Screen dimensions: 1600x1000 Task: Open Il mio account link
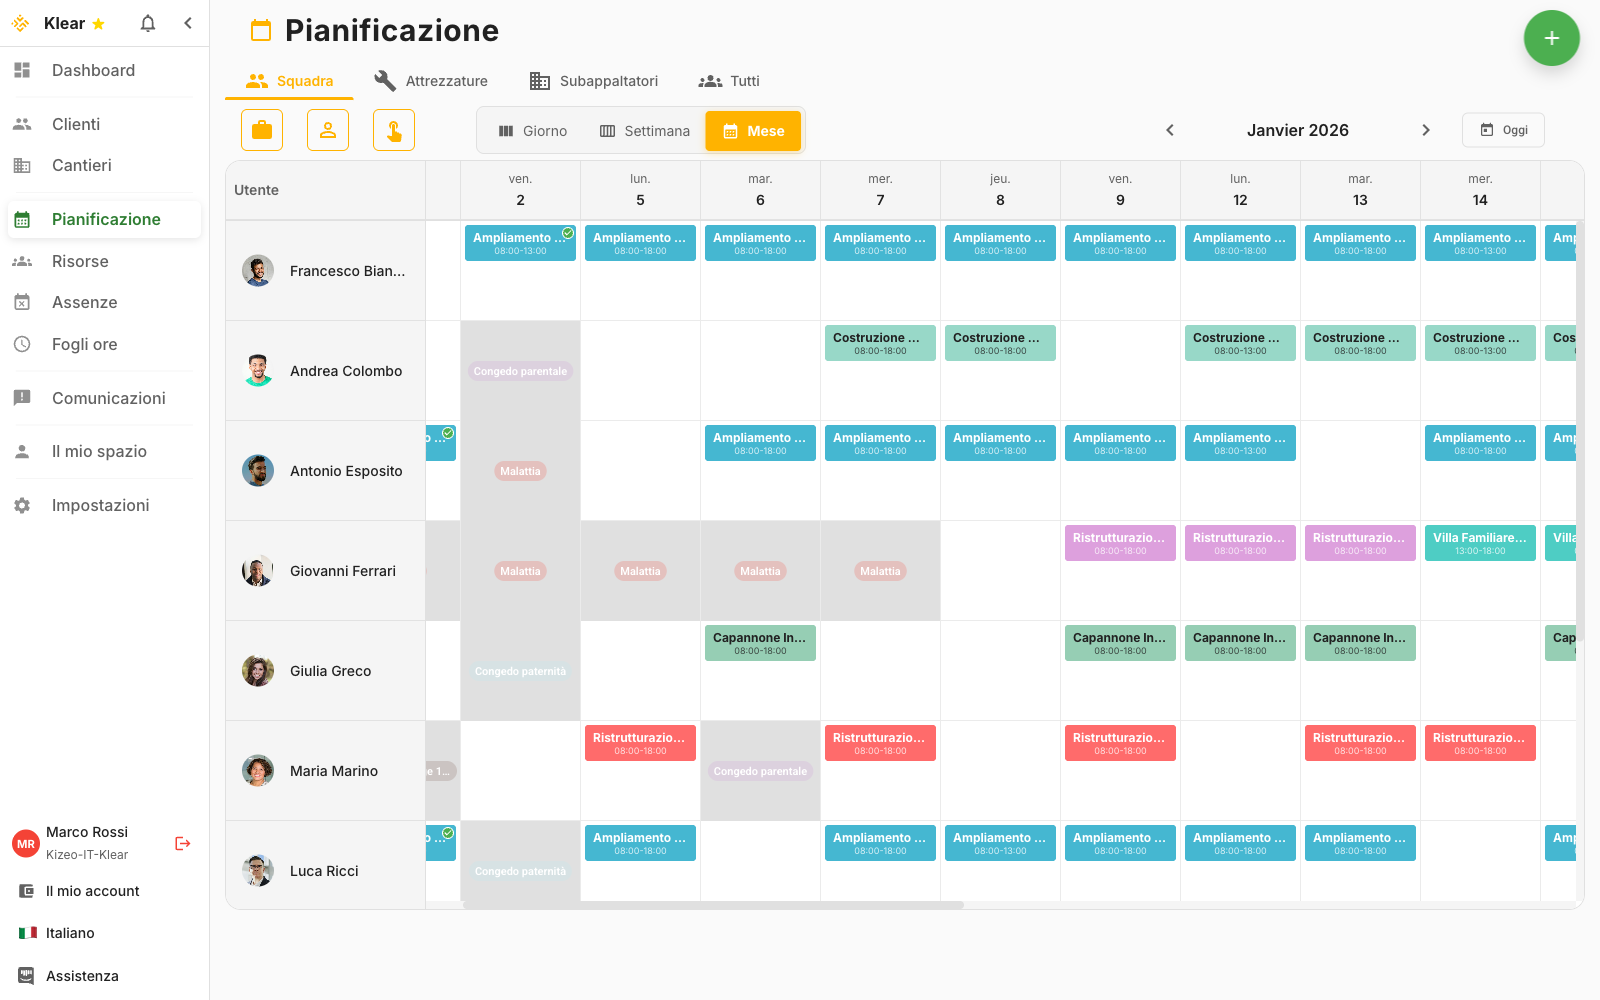[x=92, y=891]
